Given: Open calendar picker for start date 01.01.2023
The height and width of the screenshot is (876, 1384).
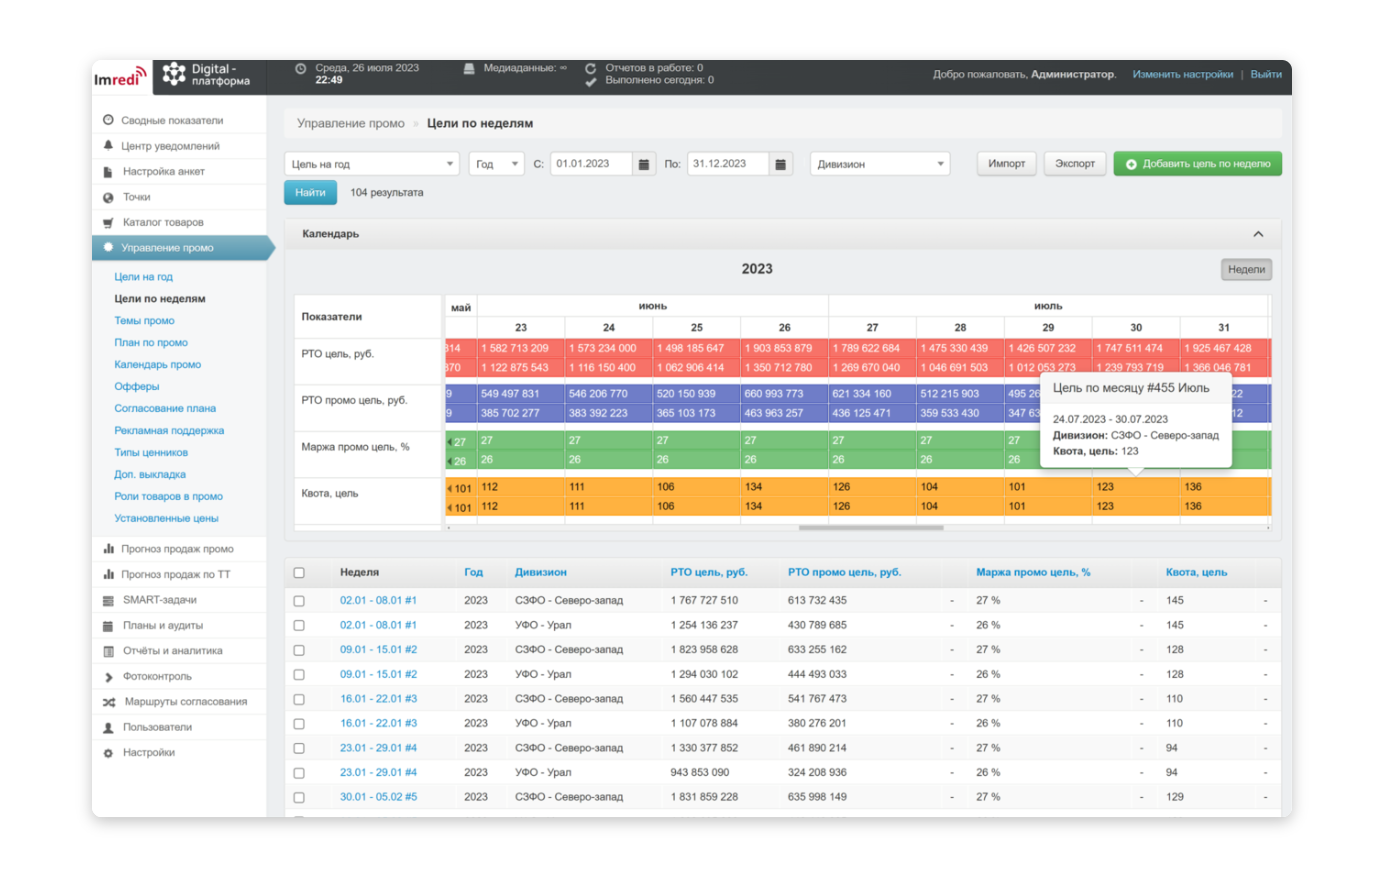Looking at the screenshot, I should pos(645,164).
